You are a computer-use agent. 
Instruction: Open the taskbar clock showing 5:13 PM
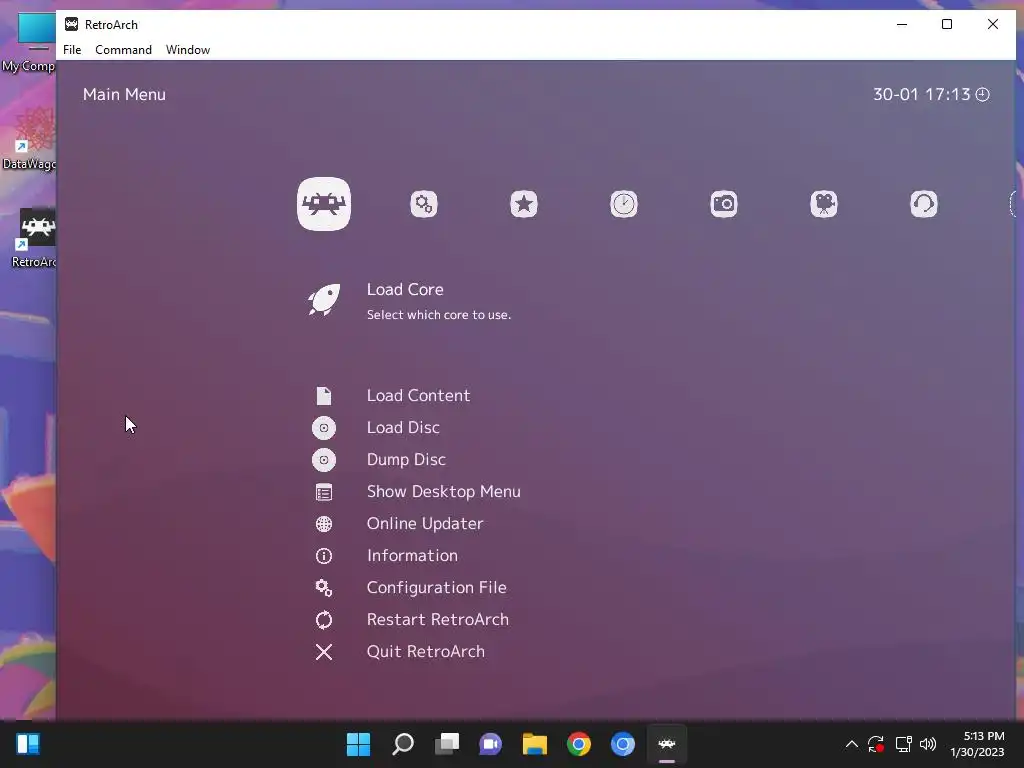click(977, 744)
